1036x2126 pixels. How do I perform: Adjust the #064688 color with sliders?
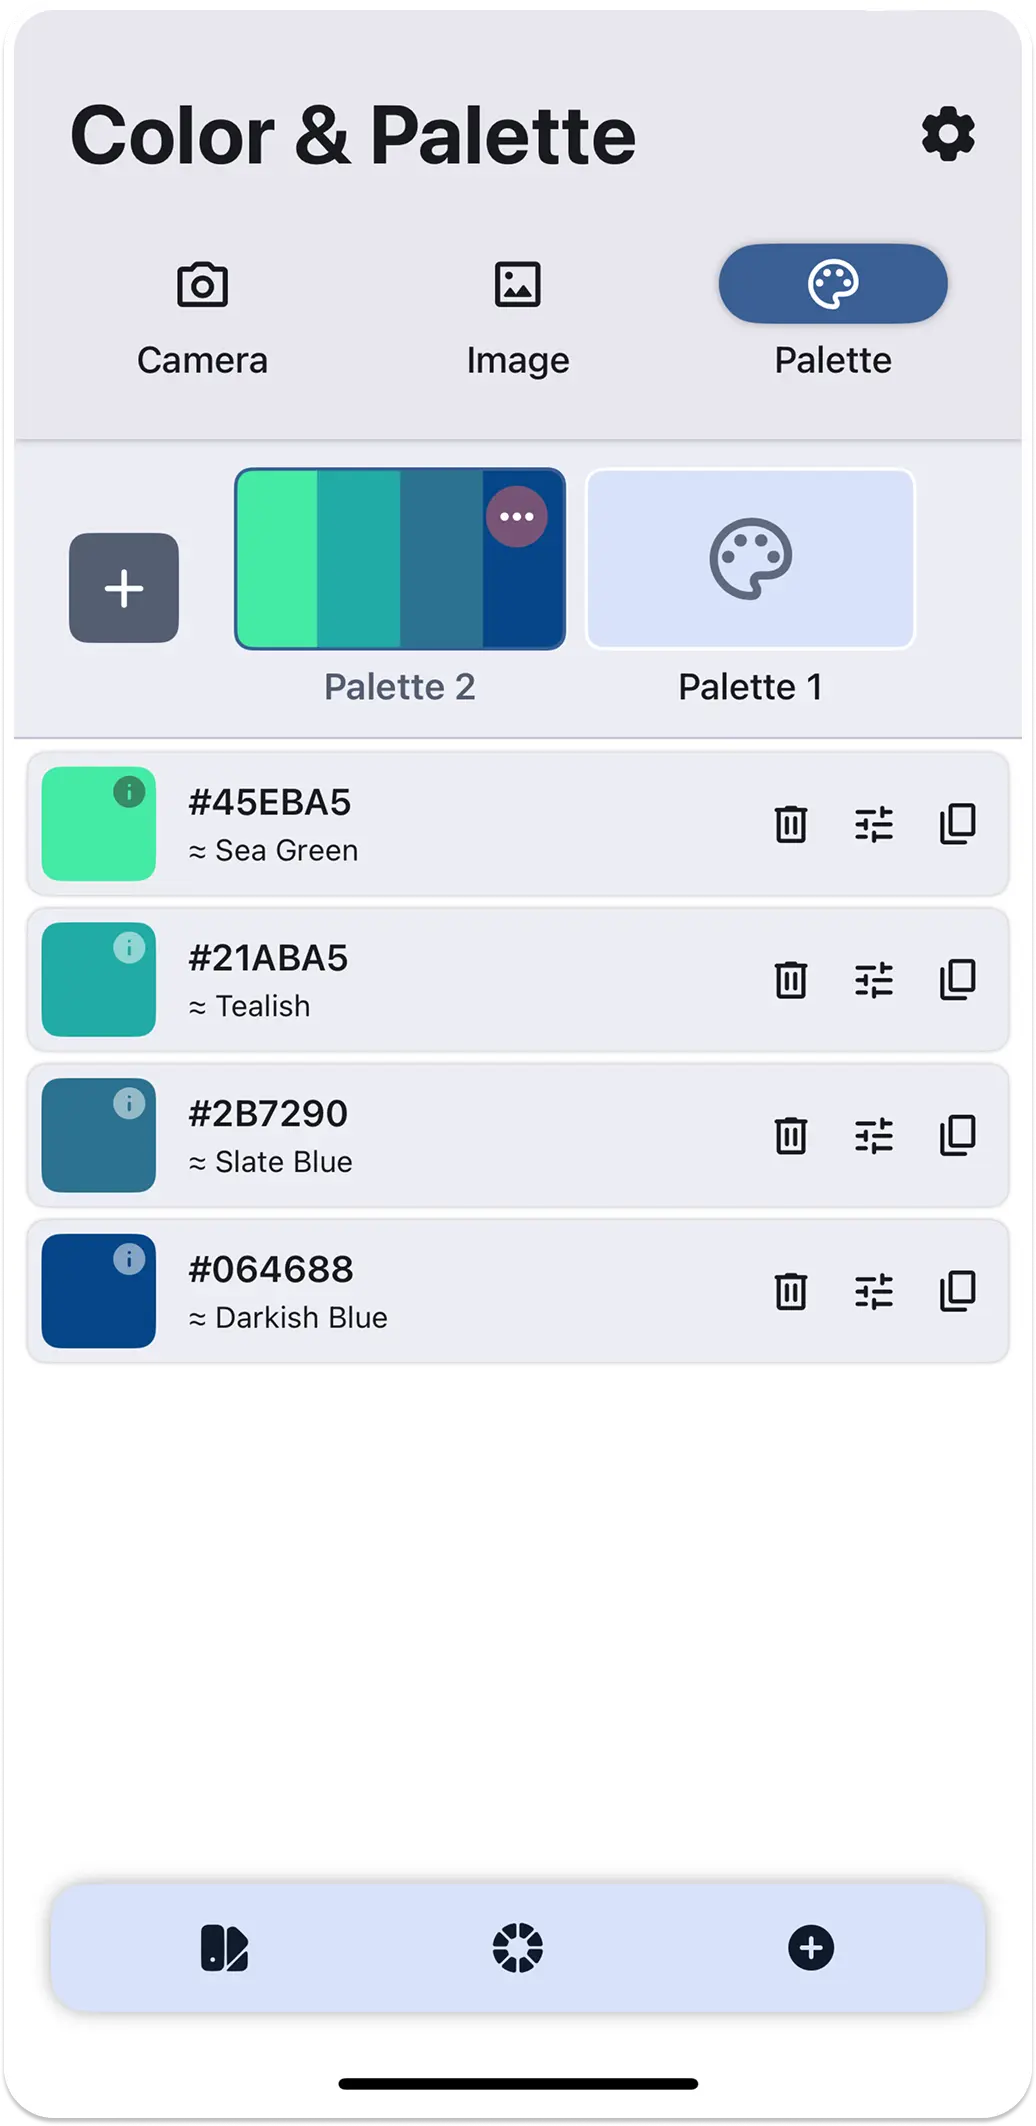(873, 1291)
